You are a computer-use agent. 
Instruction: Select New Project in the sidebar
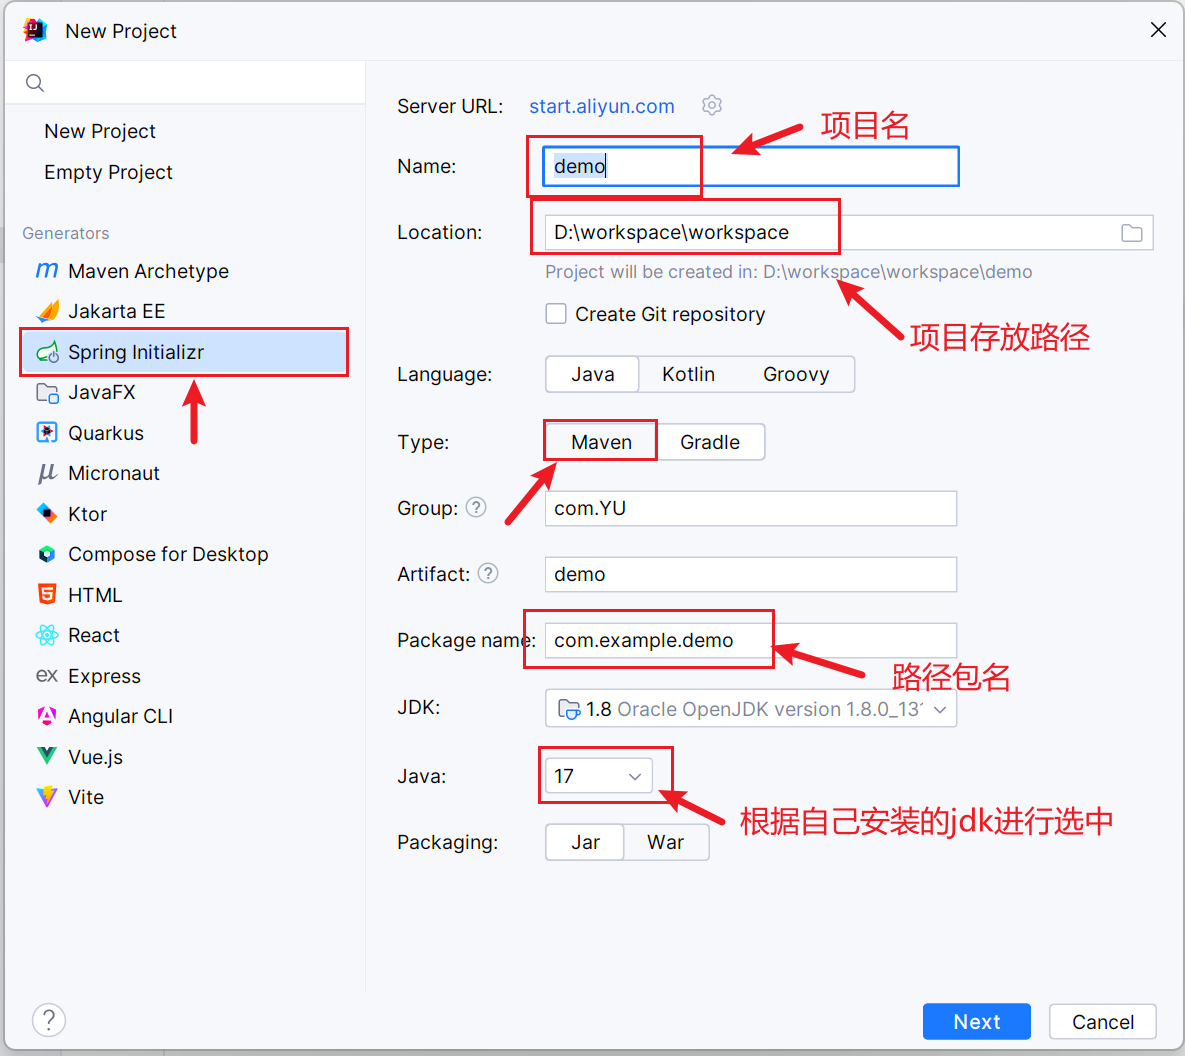click(x=100, y=131)
